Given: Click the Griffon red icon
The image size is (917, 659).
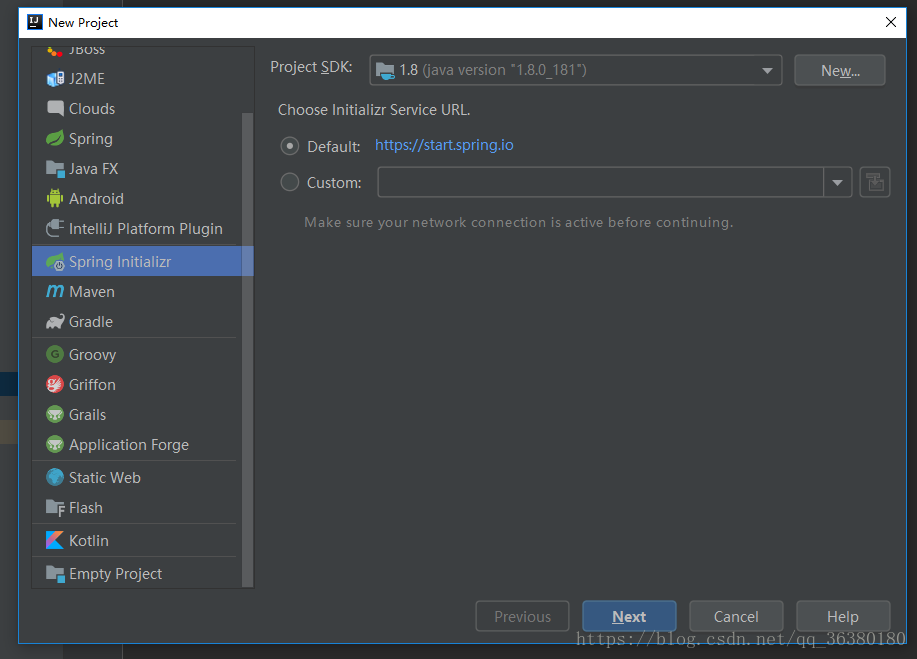Looking at the screenshot, I should 55,384.
